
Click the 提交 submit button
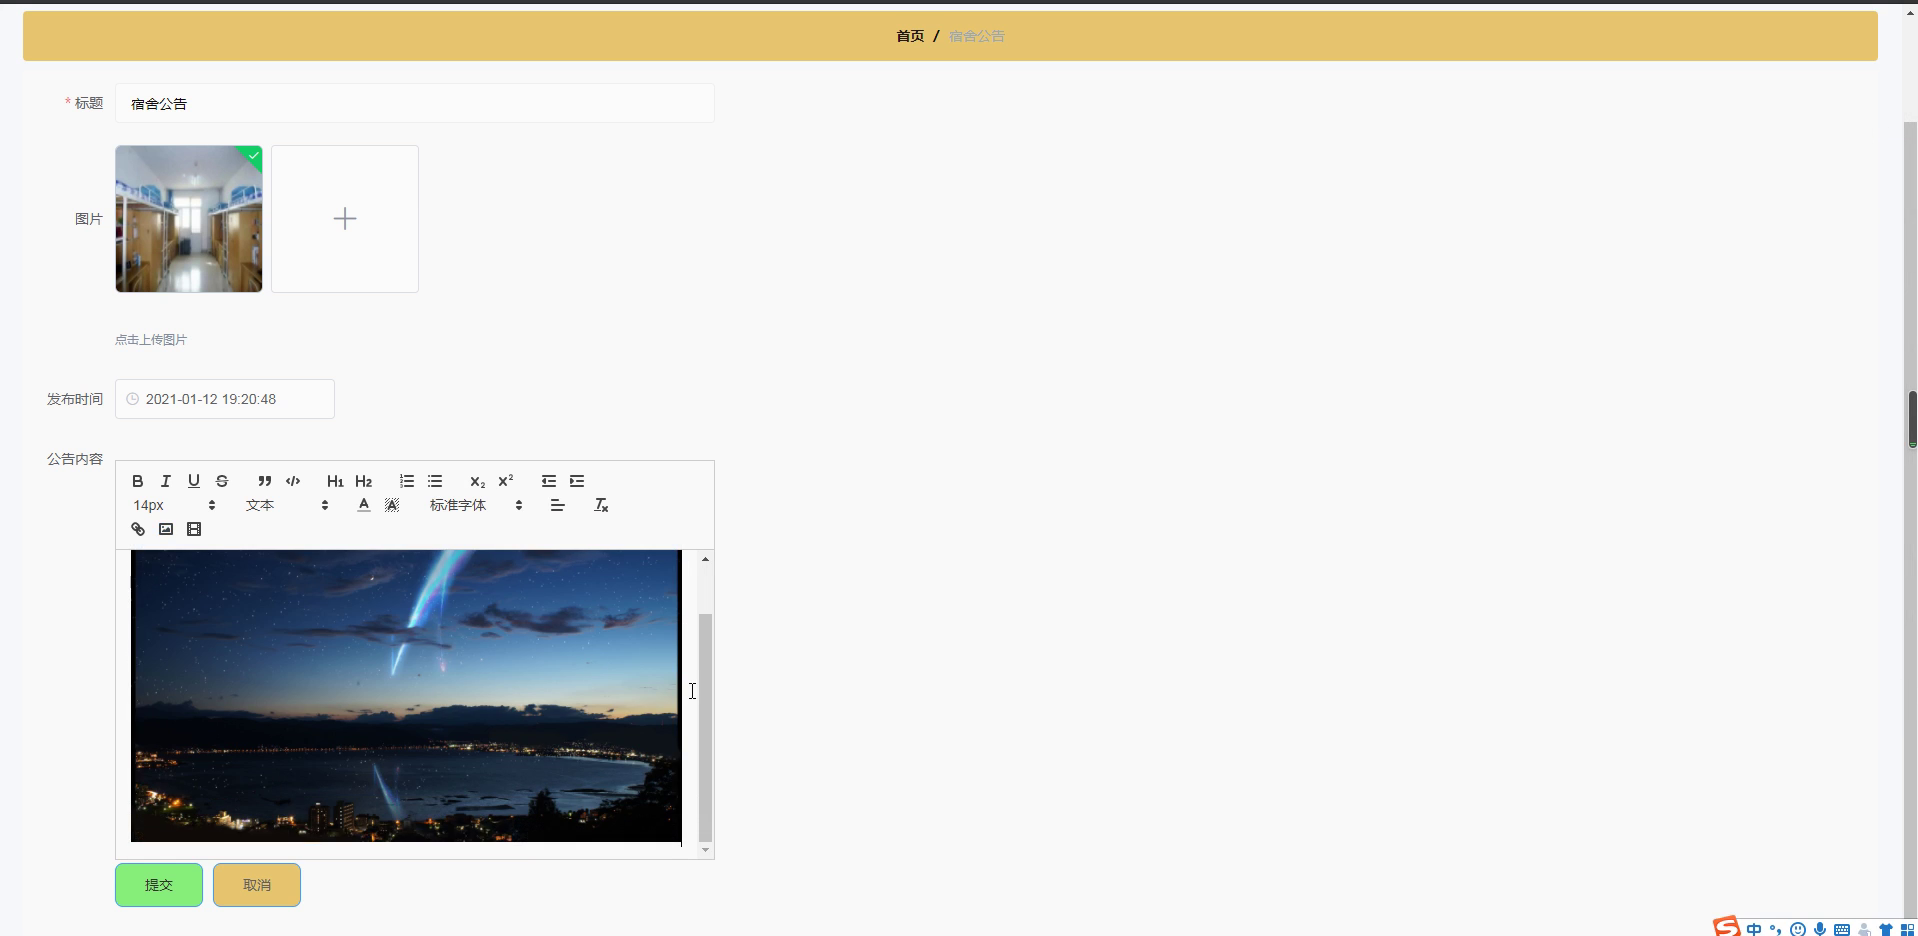159,885
